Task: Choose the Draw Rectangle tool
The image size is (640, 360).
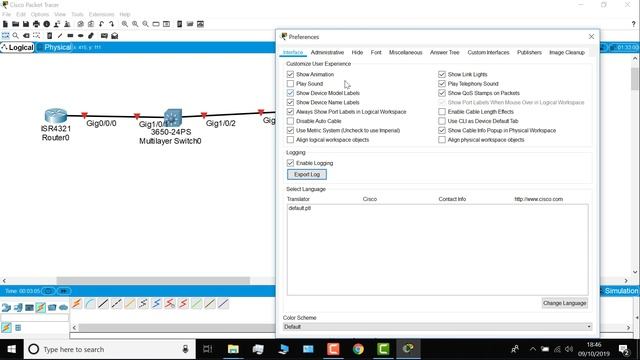Action: point(70,36)
